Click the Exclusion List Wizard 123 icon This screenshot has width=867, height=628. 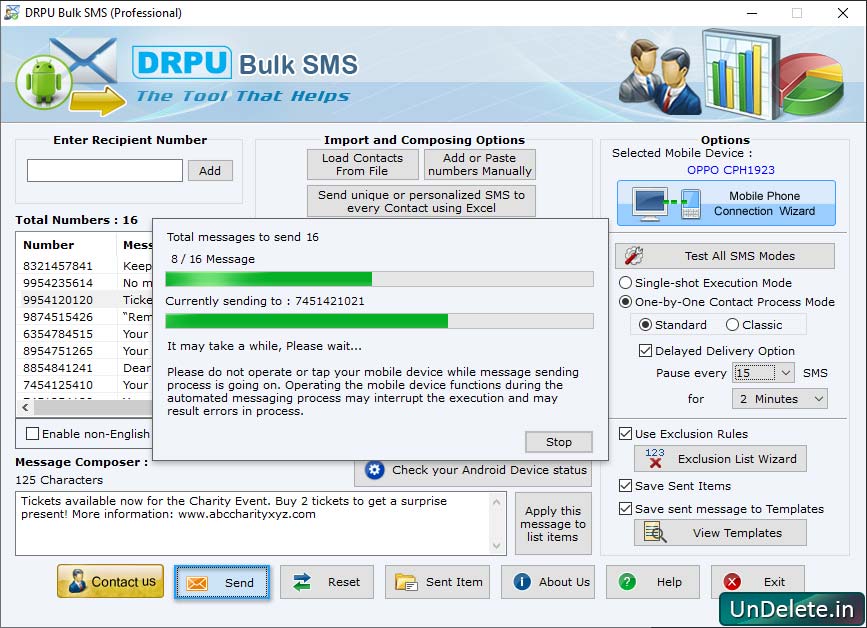coord(655,458)
